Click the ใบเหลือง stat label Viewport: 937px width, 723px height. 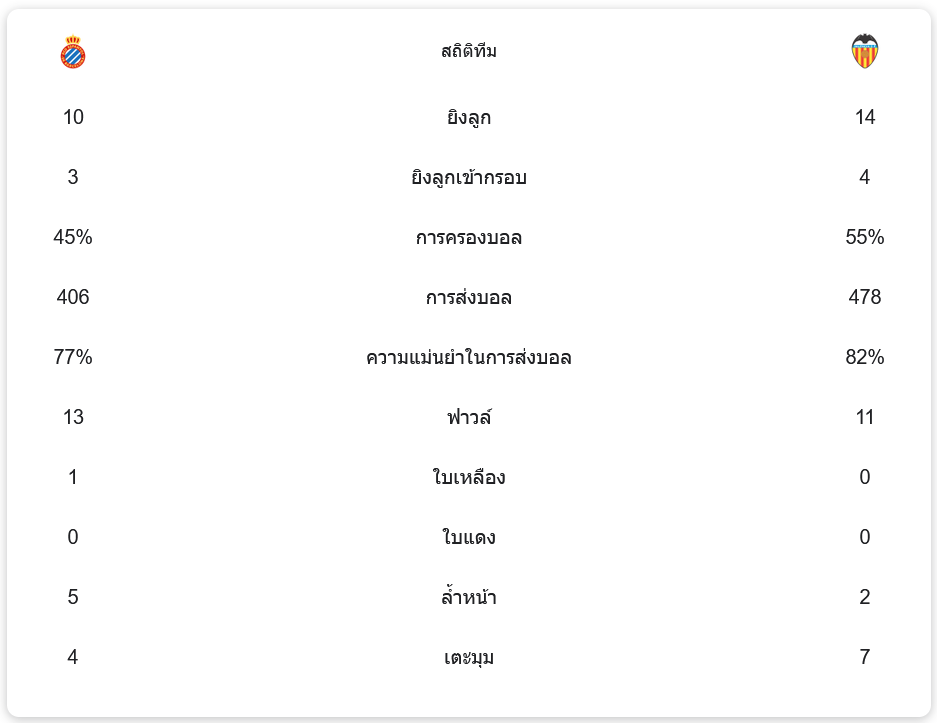click(468, 478)
